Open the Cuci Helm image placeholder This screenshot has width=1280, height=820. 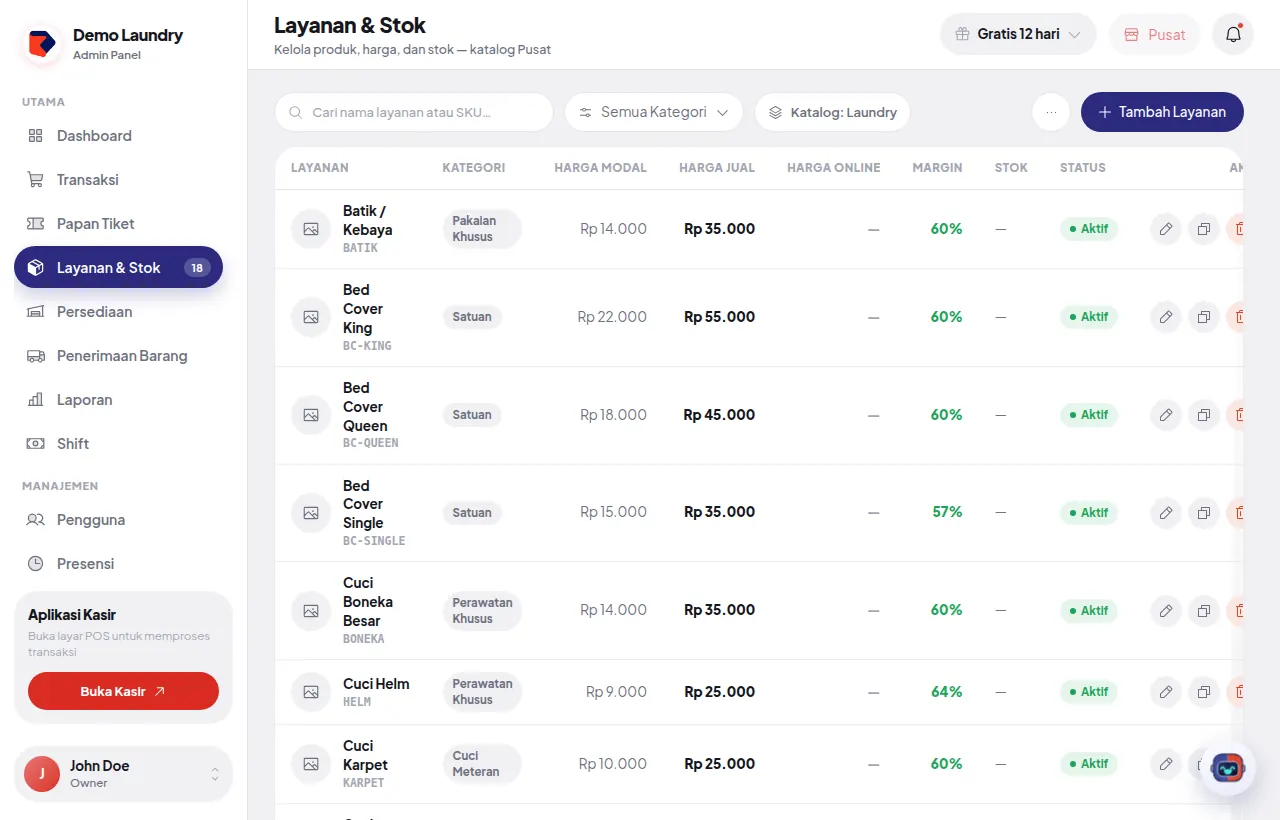click(x=311, y=692)
